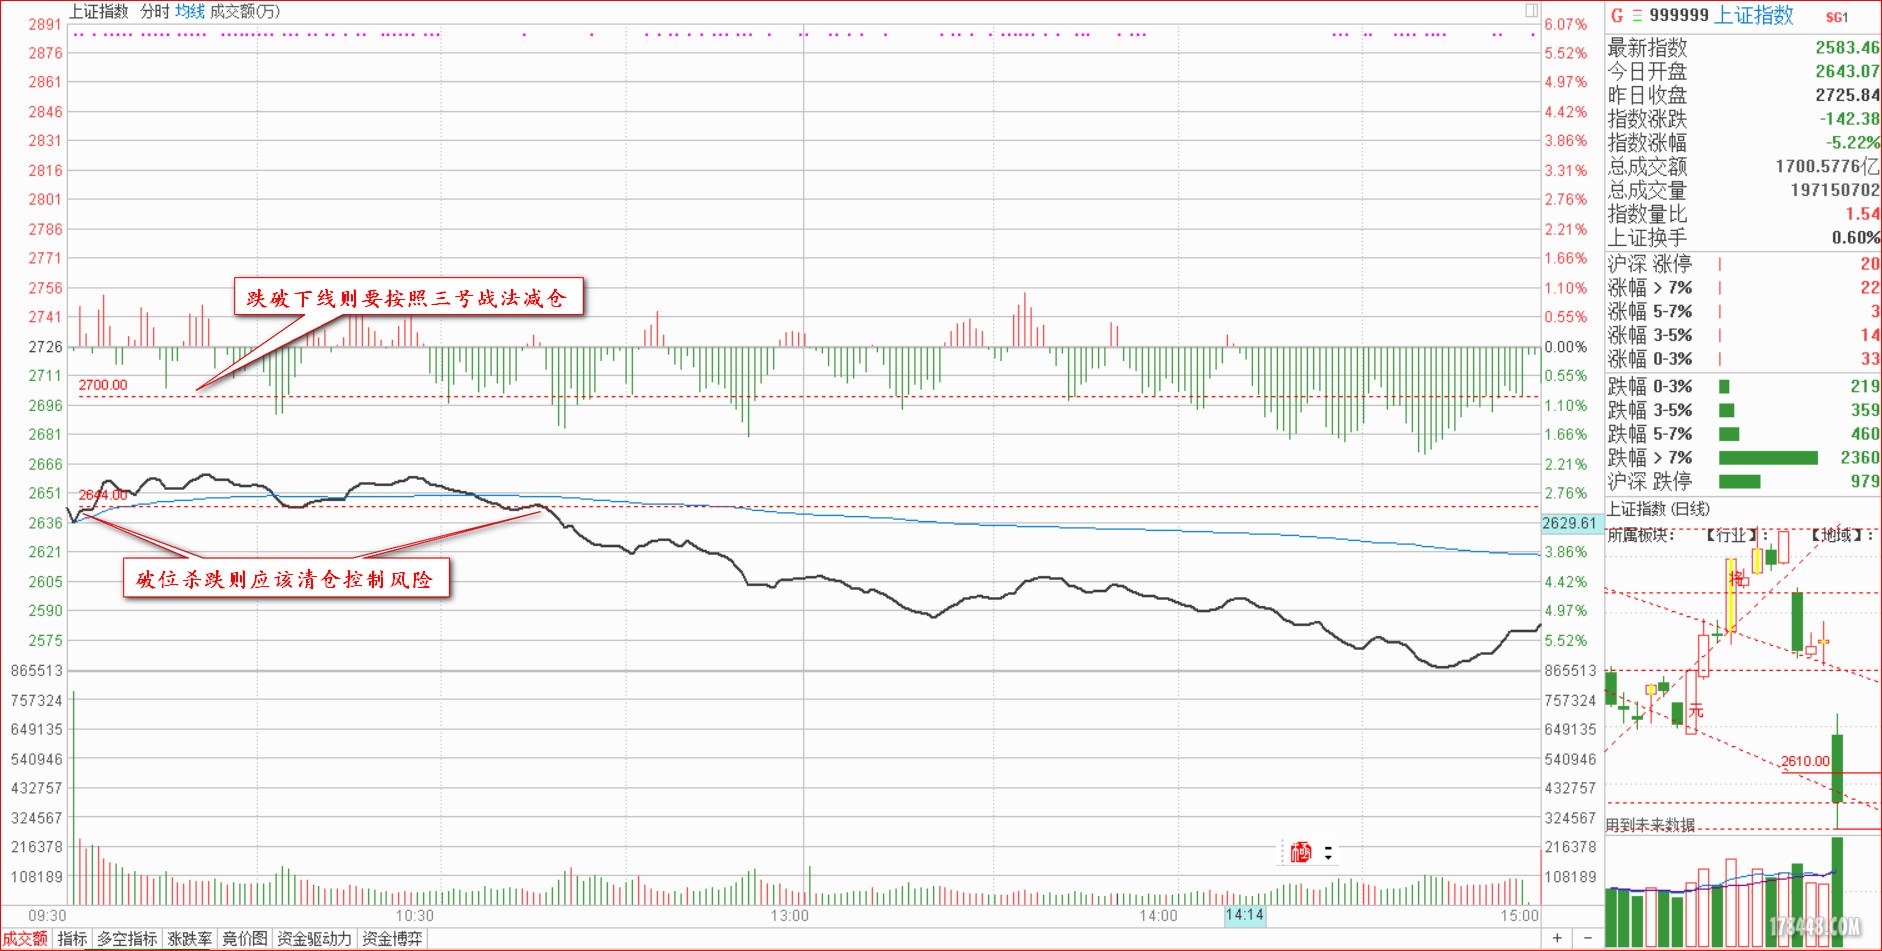Click the 上证指数 title at chart top-left
1882x951 pixels.
[x=98, y=11]
